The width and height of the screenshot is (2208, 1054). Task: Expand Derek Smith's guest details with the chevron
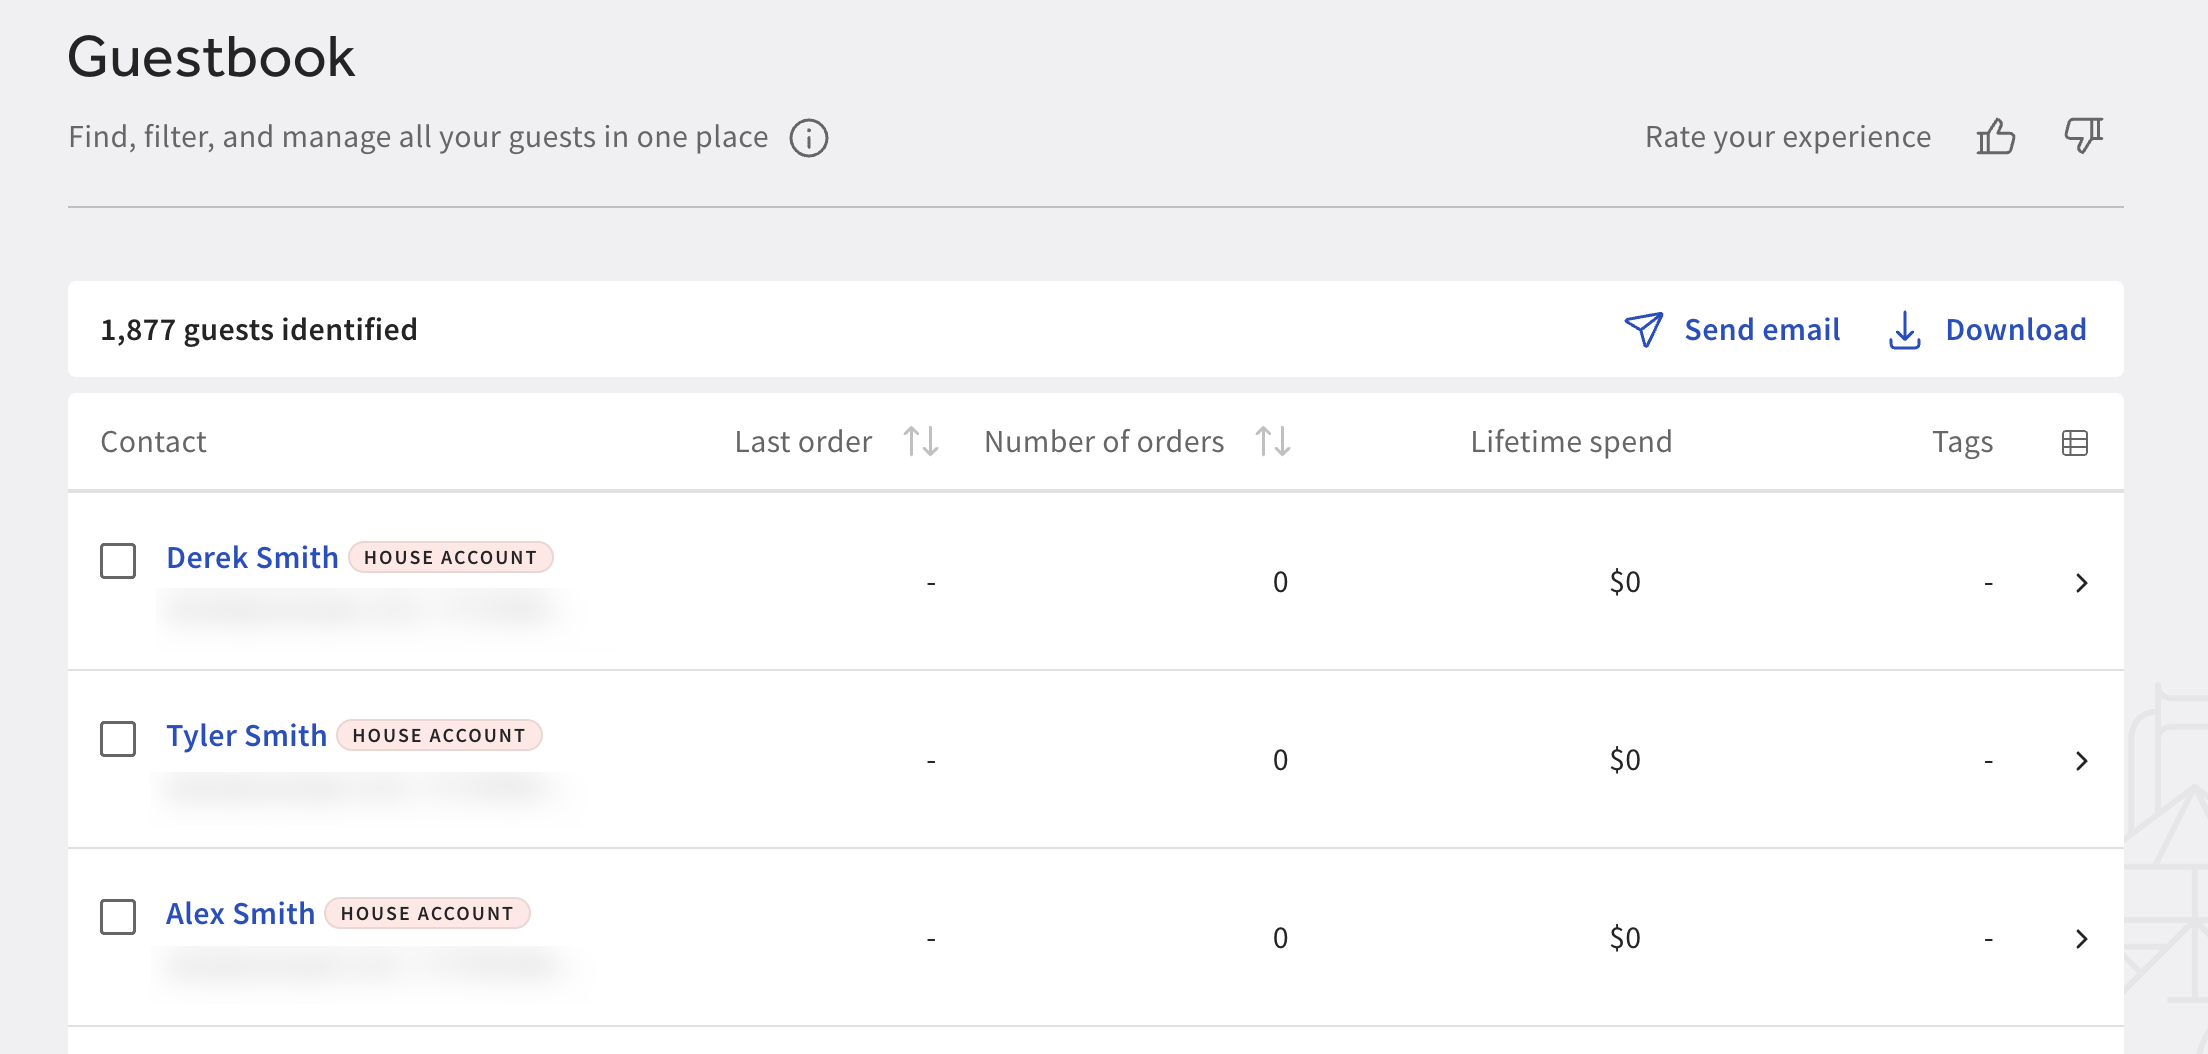2083,582
